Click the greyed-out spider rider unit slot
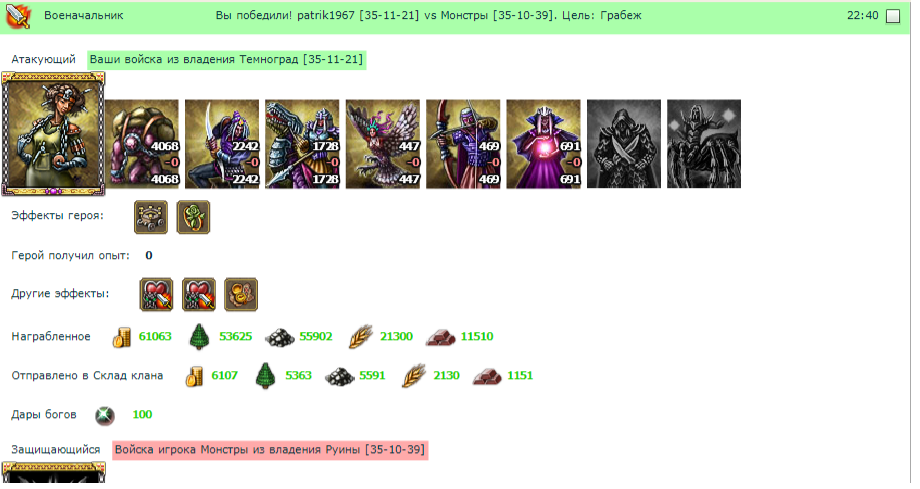This screenshot has width=920, height=489. pos(704,144)
